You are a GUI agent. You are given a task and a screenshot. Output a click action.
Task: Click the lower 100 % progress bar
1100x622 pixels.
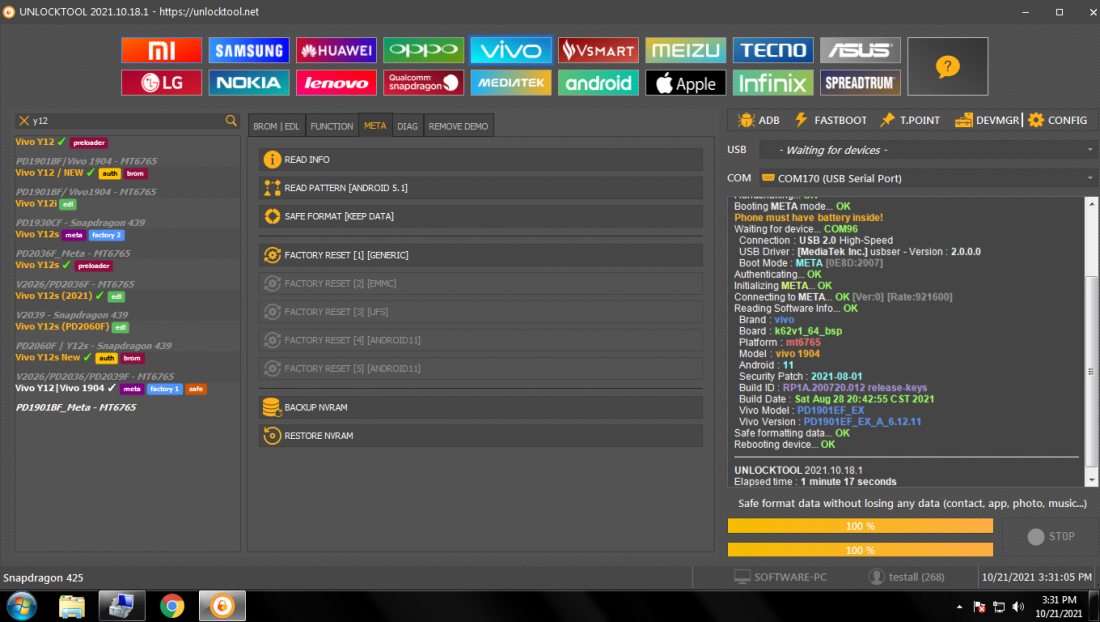click(x=860, y=550)
